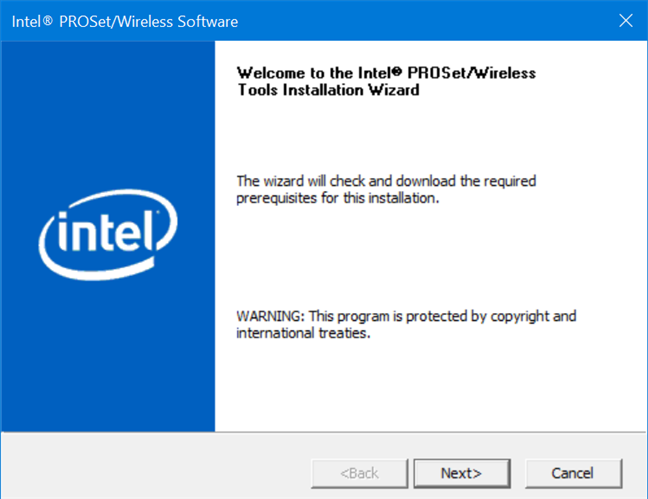This screenshot has height=499, width=648.
Task: Click the Next> button
Action: pyautogui.click(x=462, y=473)
